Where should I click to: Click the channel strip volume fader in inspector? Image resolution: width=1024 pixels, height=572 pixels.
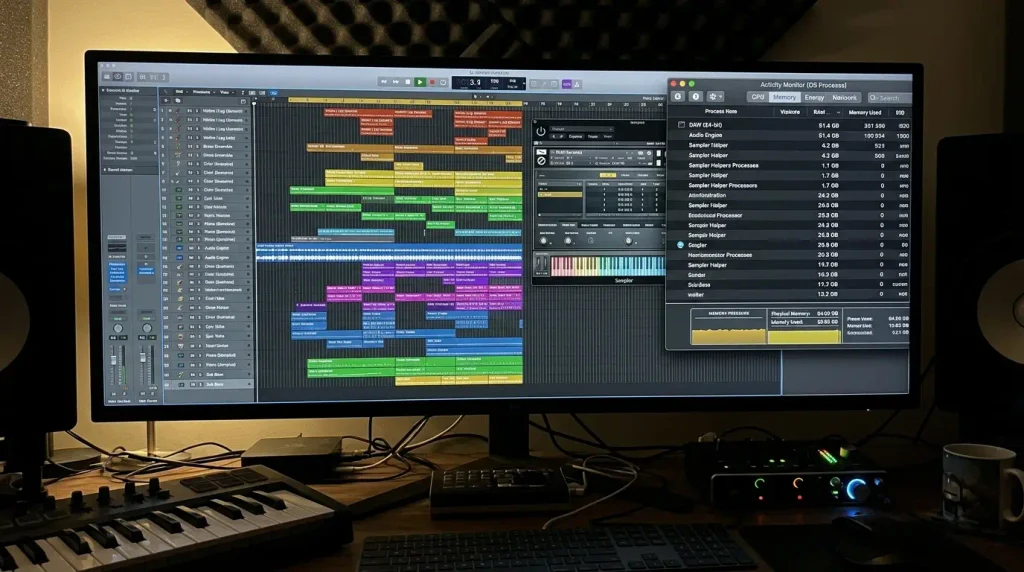(x=114, y=361)
